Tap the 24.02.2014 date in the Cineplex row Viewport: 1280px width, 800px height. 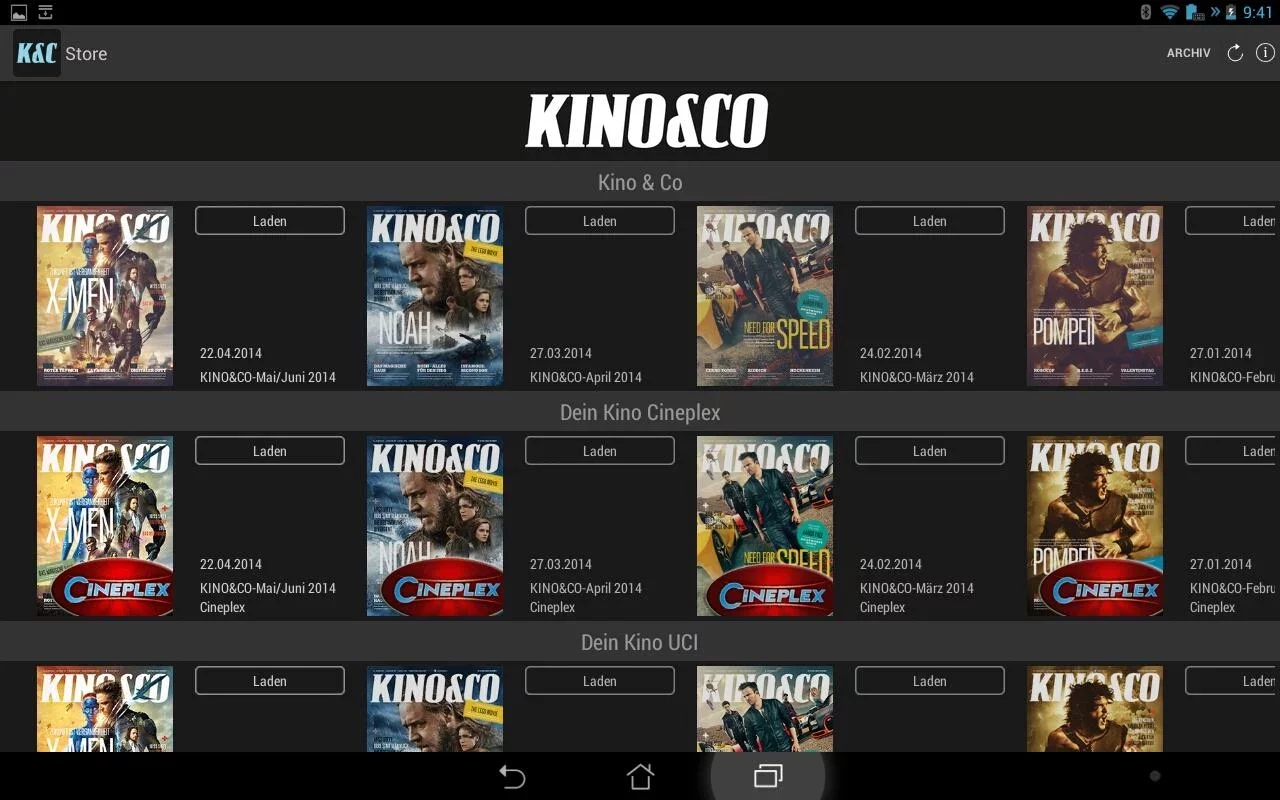tap(891, 564)
